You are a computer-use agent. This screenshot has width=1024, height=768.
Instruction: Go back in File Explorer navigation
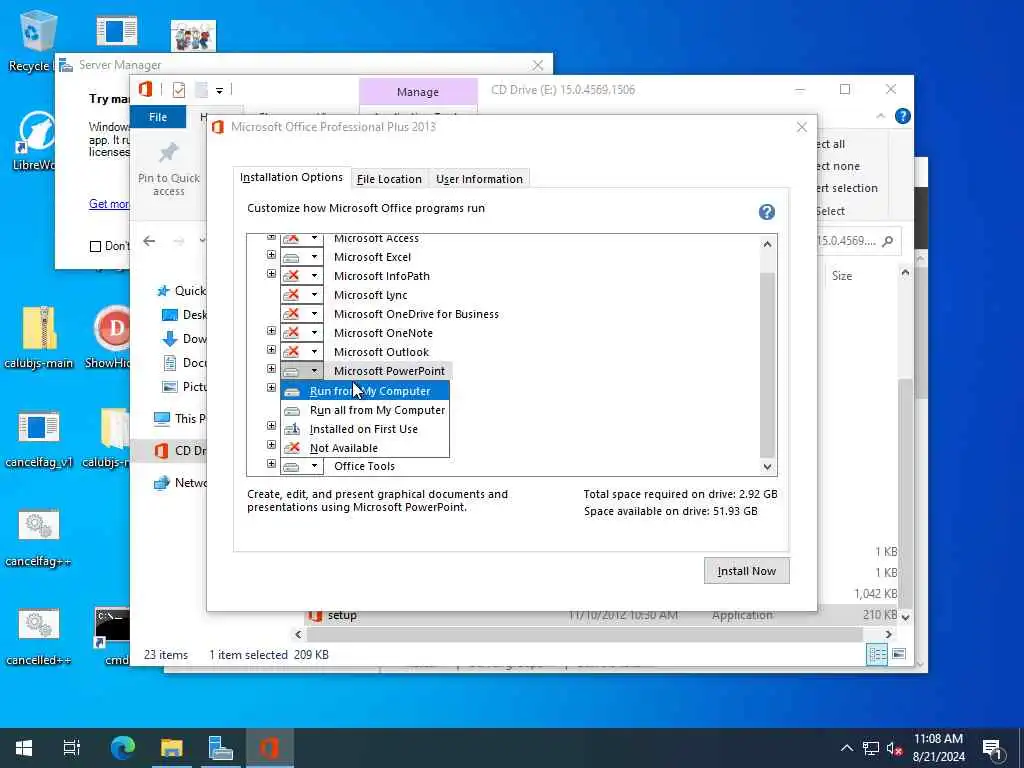click(x=150, y=241)
